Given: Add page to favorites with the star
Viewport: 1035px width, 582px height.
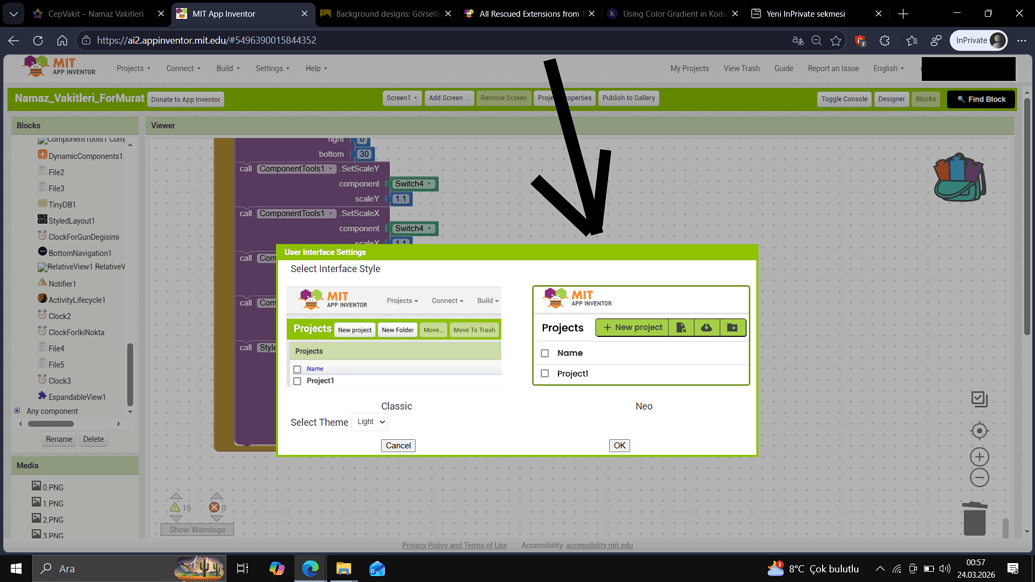Looking at the screenshot, I should (x=836, y=40).
